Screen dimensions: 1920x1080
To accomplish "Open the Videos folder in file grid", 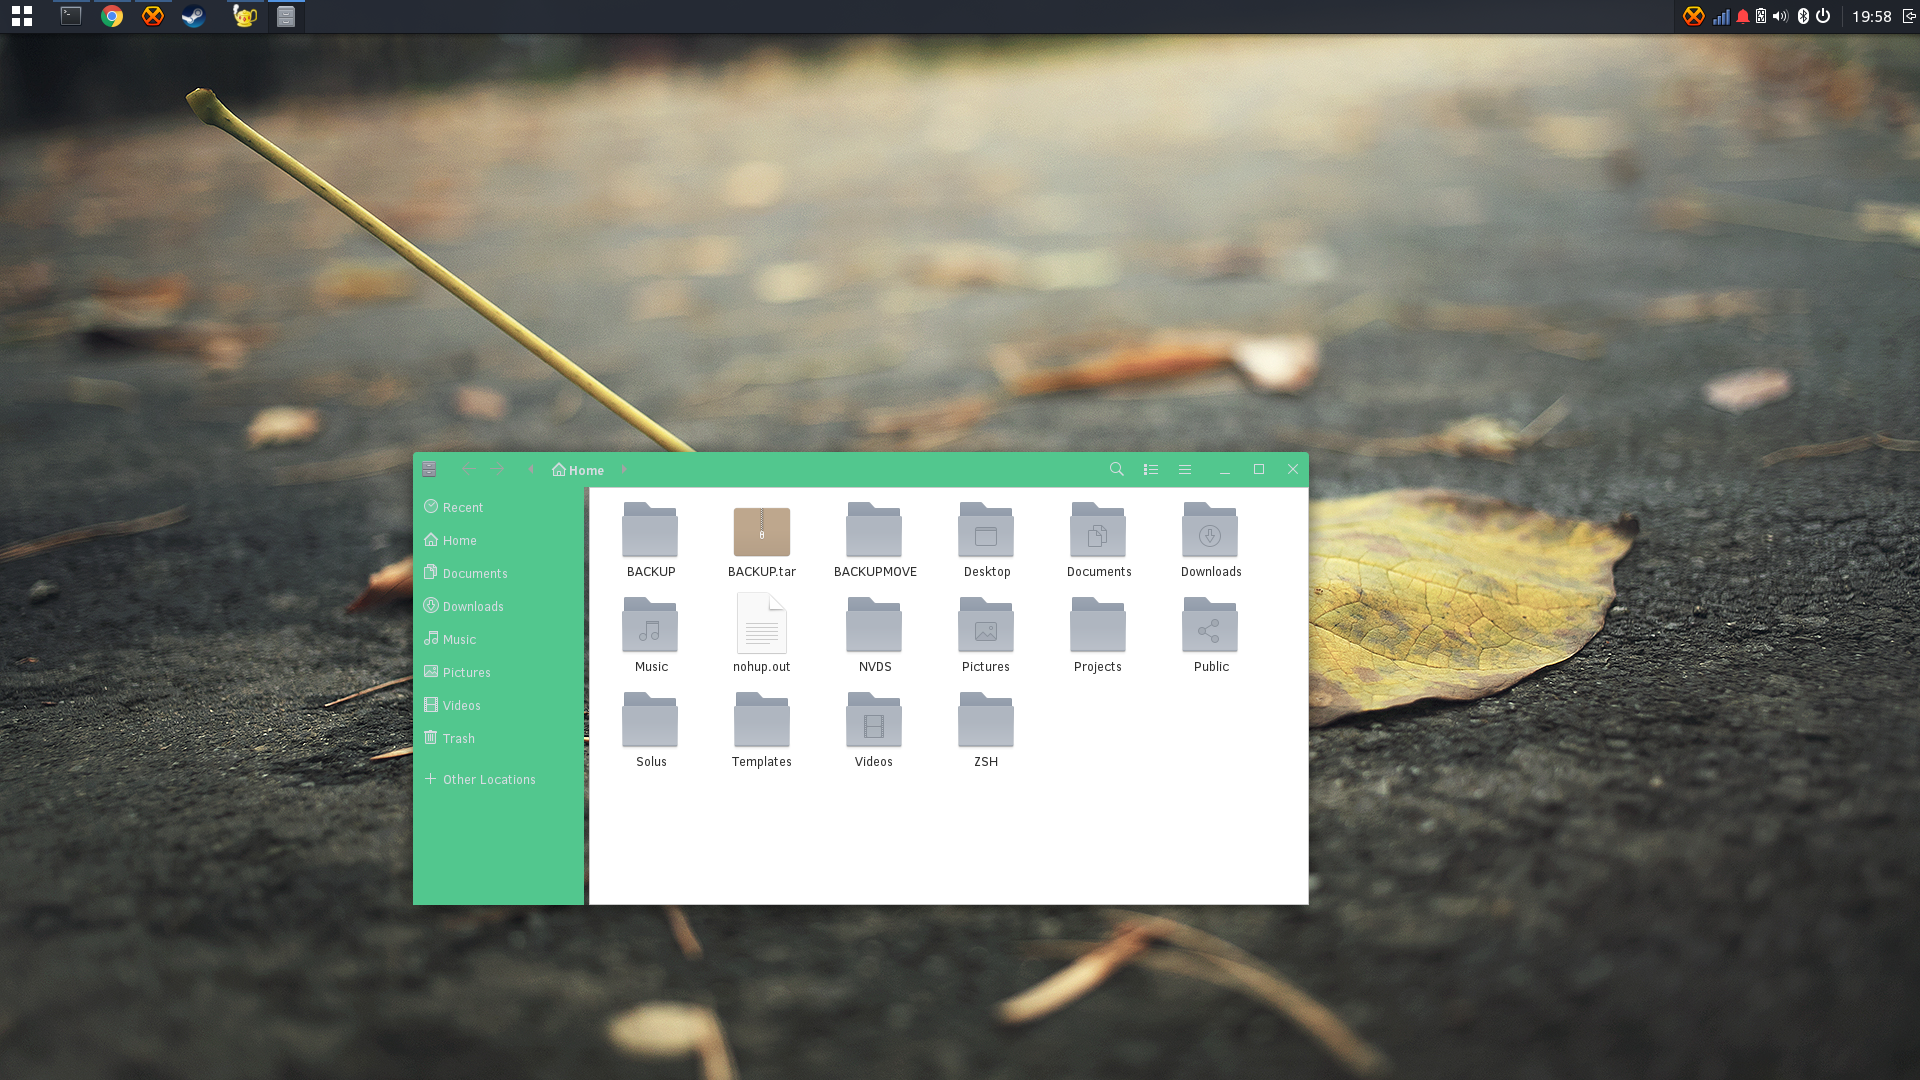I will [874, 730].
